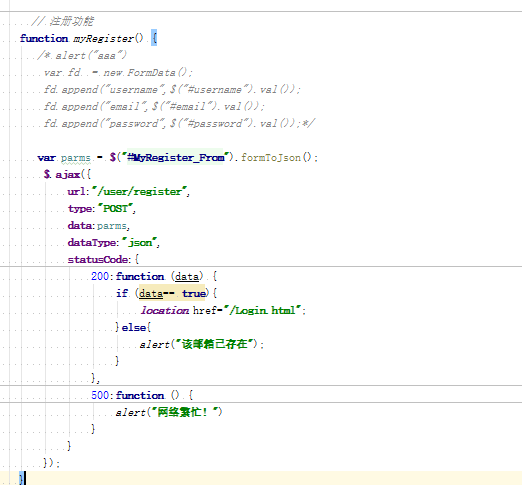
Task: Click the parms variable declaration
Action: tap(76, 158)
